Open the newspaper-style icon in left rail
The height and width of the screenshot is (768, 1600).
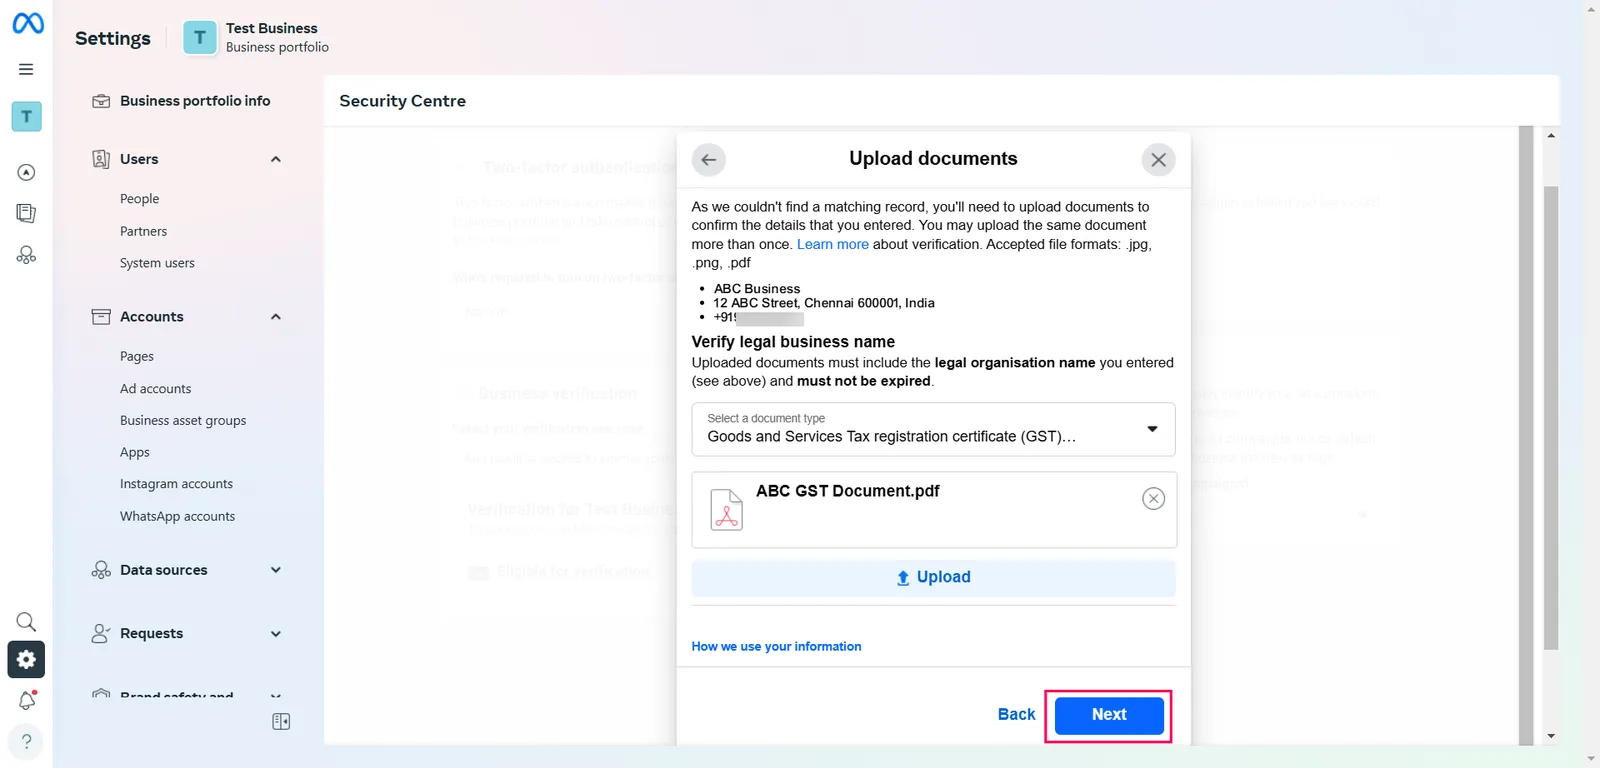(x=27, y=213)
